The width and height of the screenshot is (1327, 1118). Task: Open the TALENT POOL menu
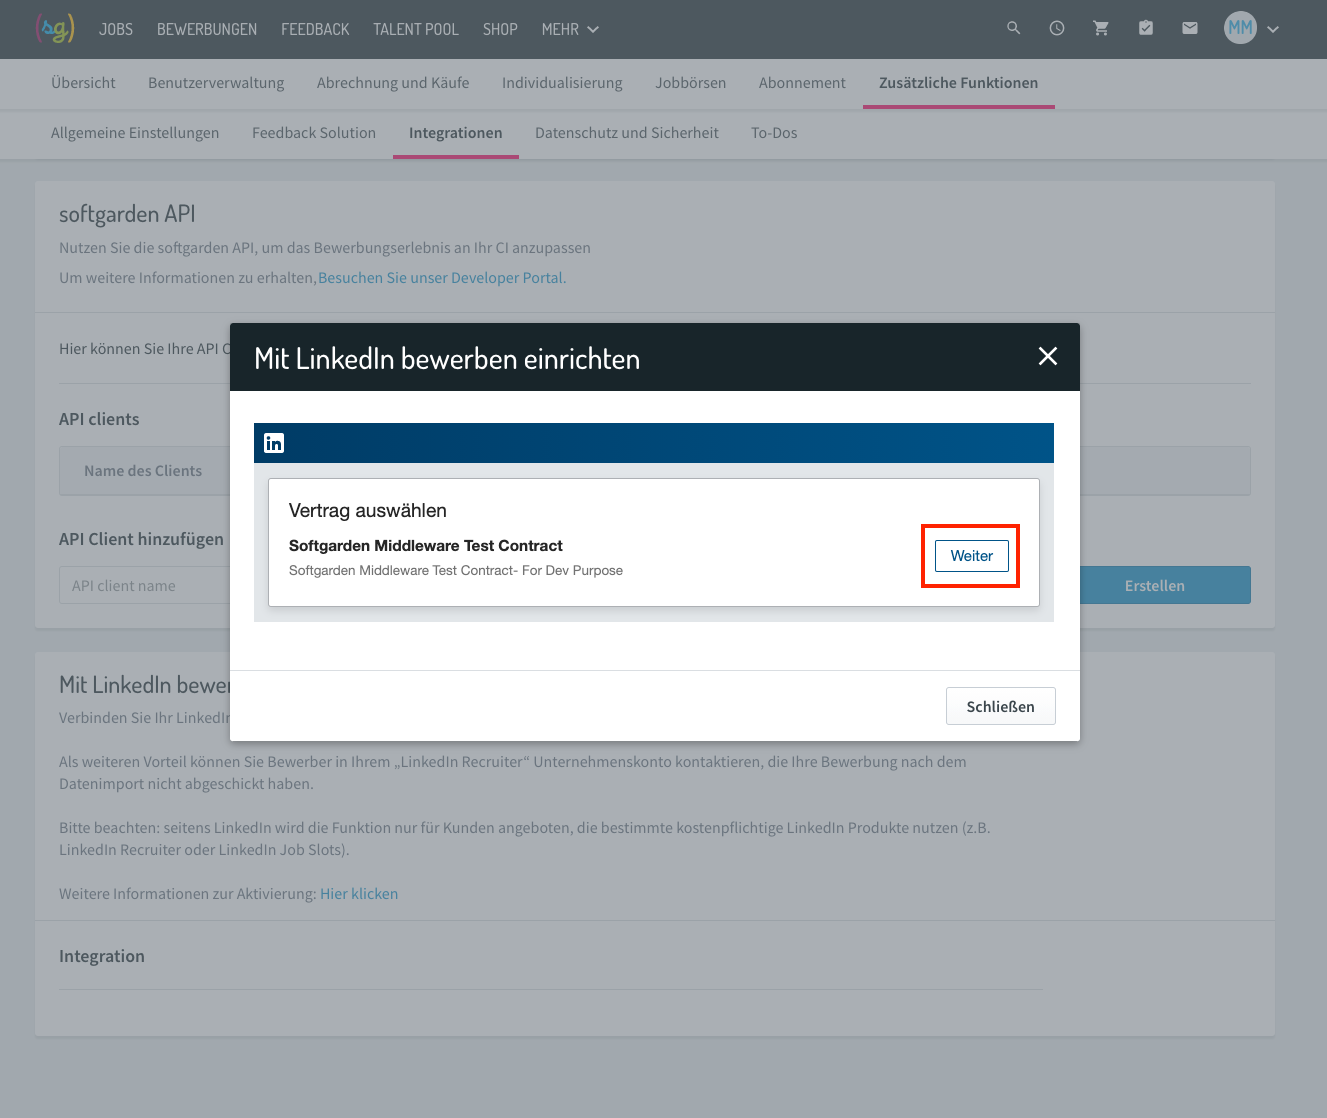[x=416, y=29]
